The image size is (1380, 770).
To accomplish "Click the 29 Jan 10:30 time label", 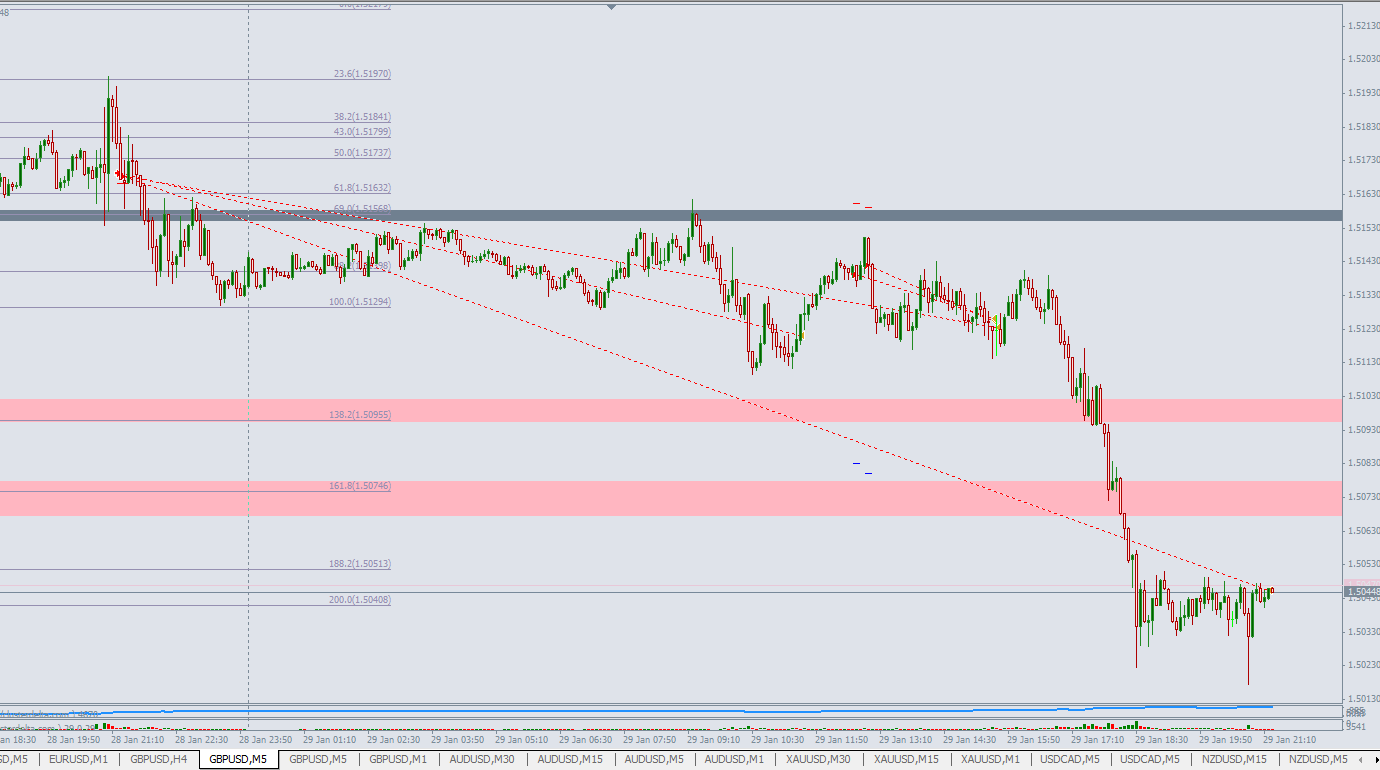I will (x=778, y=741).
